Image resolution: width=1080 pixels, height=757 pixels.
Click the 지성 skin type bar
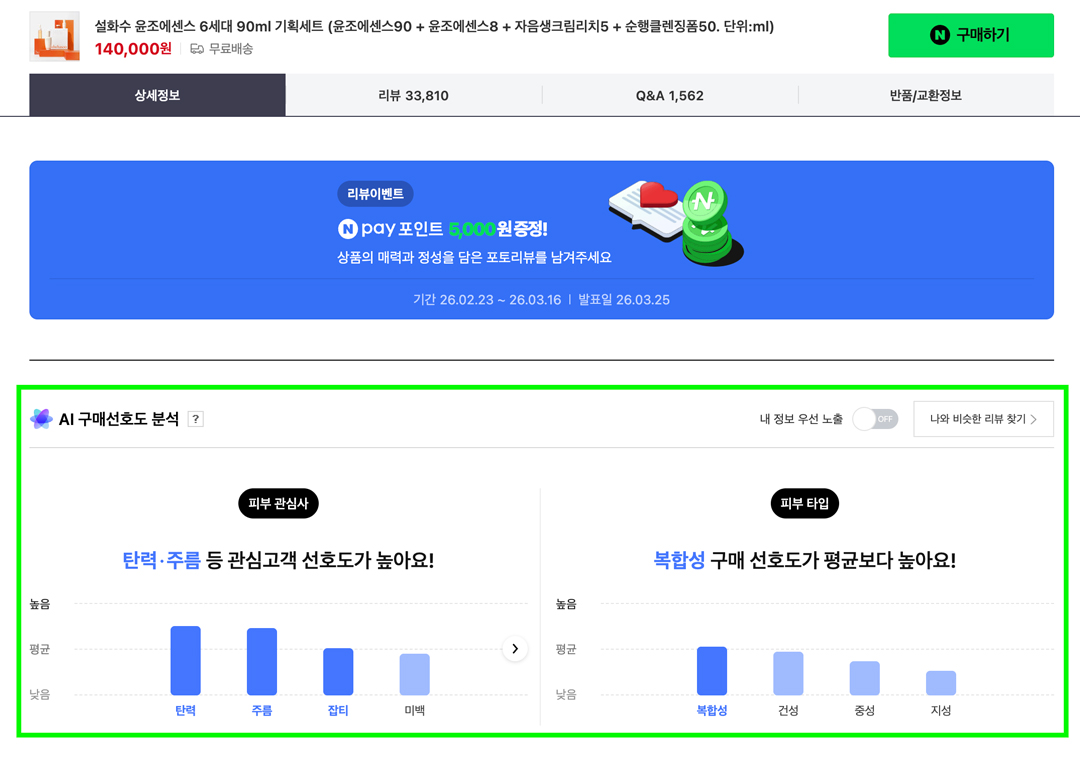(941, 683)
